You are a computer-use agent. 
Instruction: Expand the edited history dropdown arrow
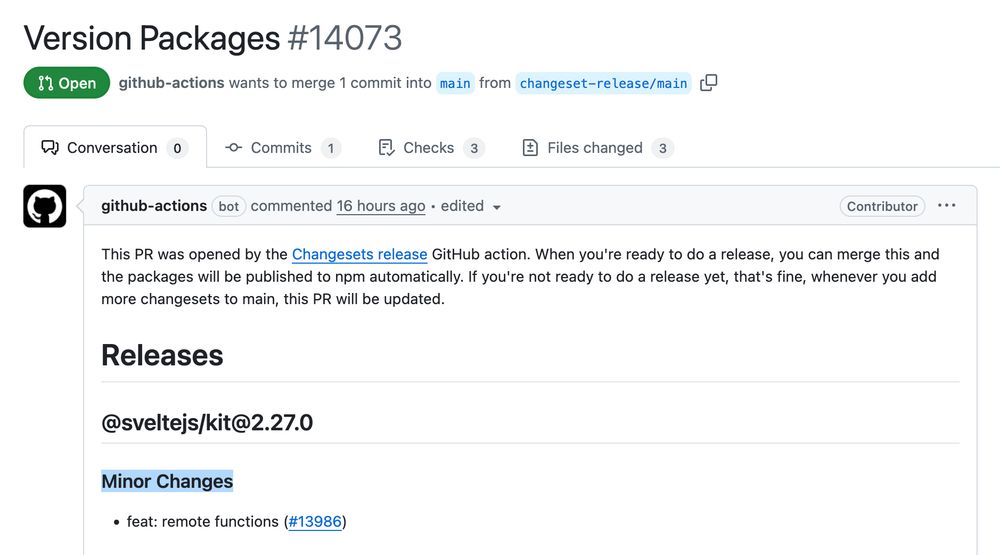pyautogui.click(x=496, y=207)
